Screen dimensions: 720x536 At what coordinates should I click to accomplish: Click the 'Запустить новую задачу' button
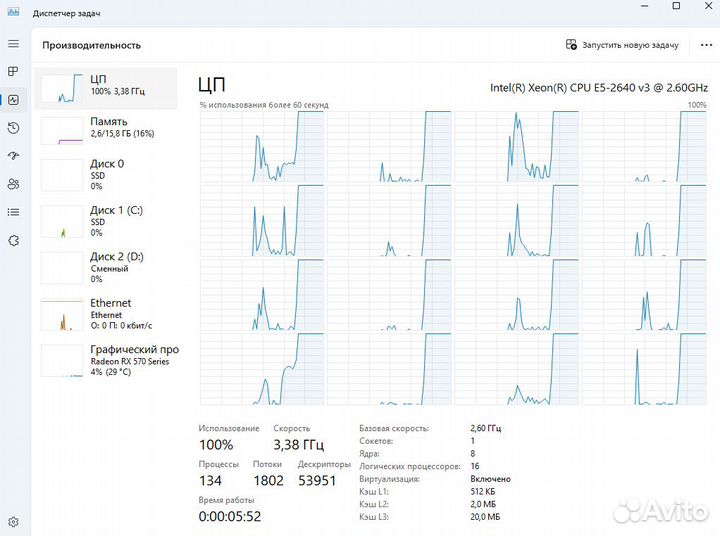(622, 45)
